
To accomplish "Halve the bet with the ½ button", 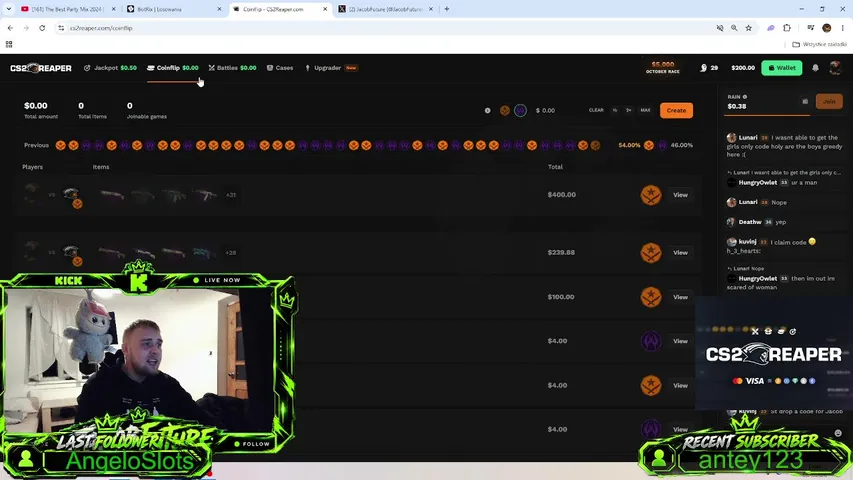I will tap(615, 110).
